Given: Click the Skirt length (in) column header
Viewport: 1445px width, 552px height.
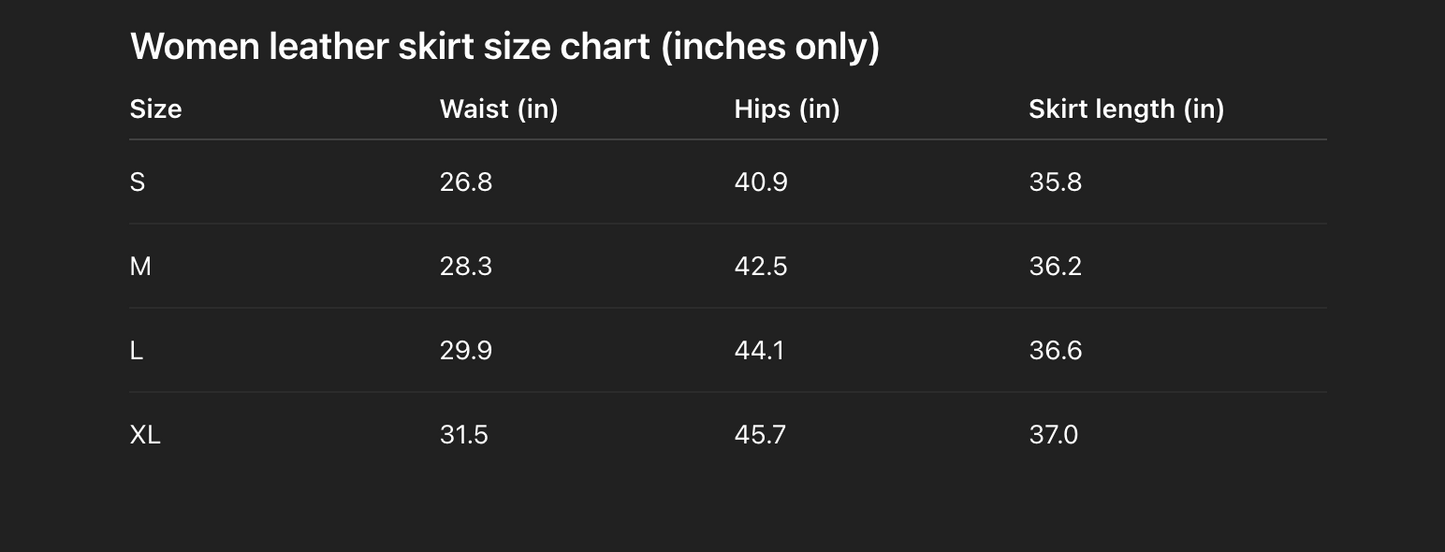Looking at the screenshot, I should (x=1126, y=109).
